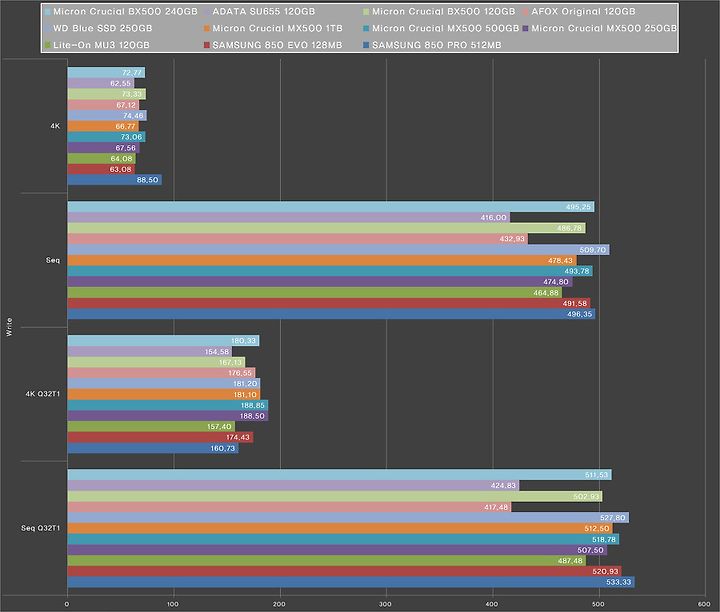The height and width of the screenshot is (612, 720).
Task: Click the 600 tick on horizontal axis
Action: click(704, 604)
